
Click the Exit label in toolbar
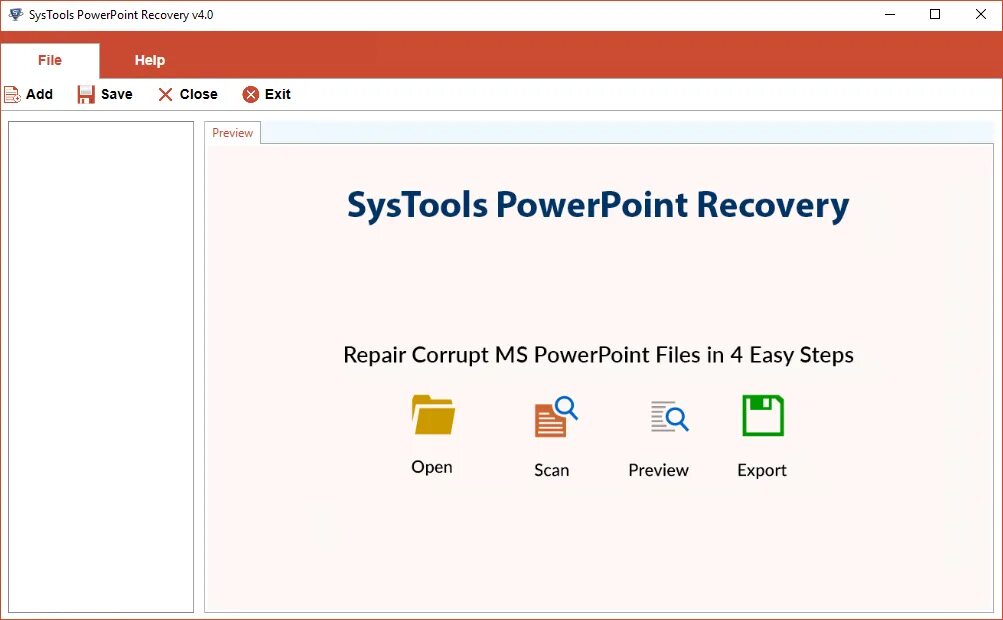click(278, 94)
